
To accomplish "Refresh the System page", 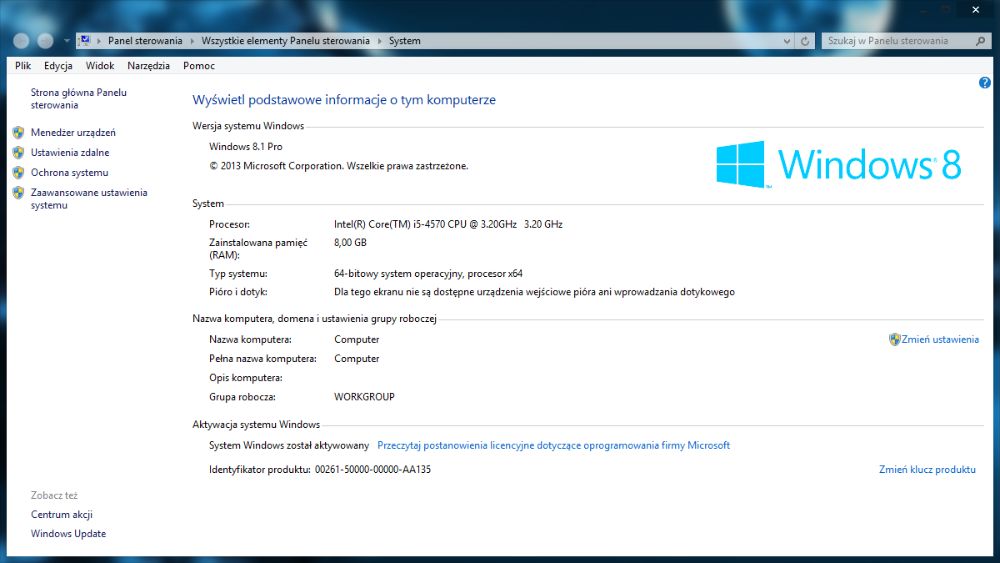I will pyautogui.click(x=805, y=41).
